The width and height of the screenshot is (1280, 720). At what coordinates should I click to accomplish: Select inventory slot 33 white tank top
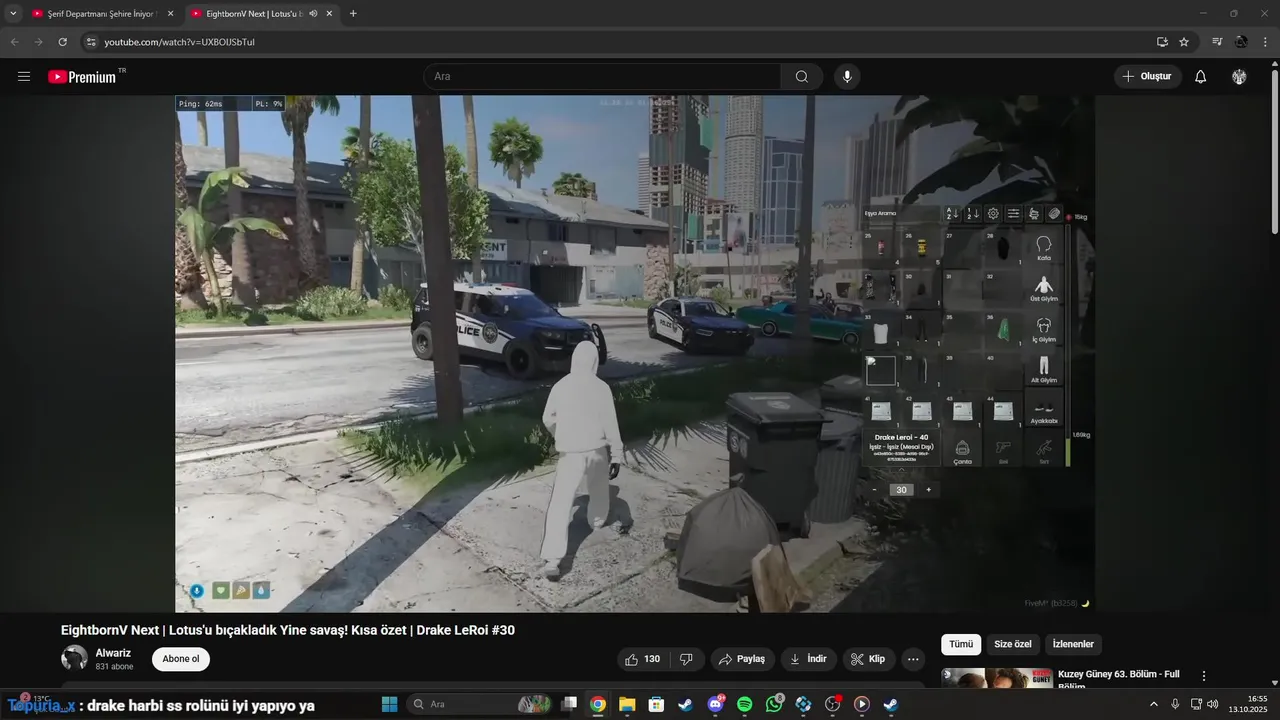point(881,330)
